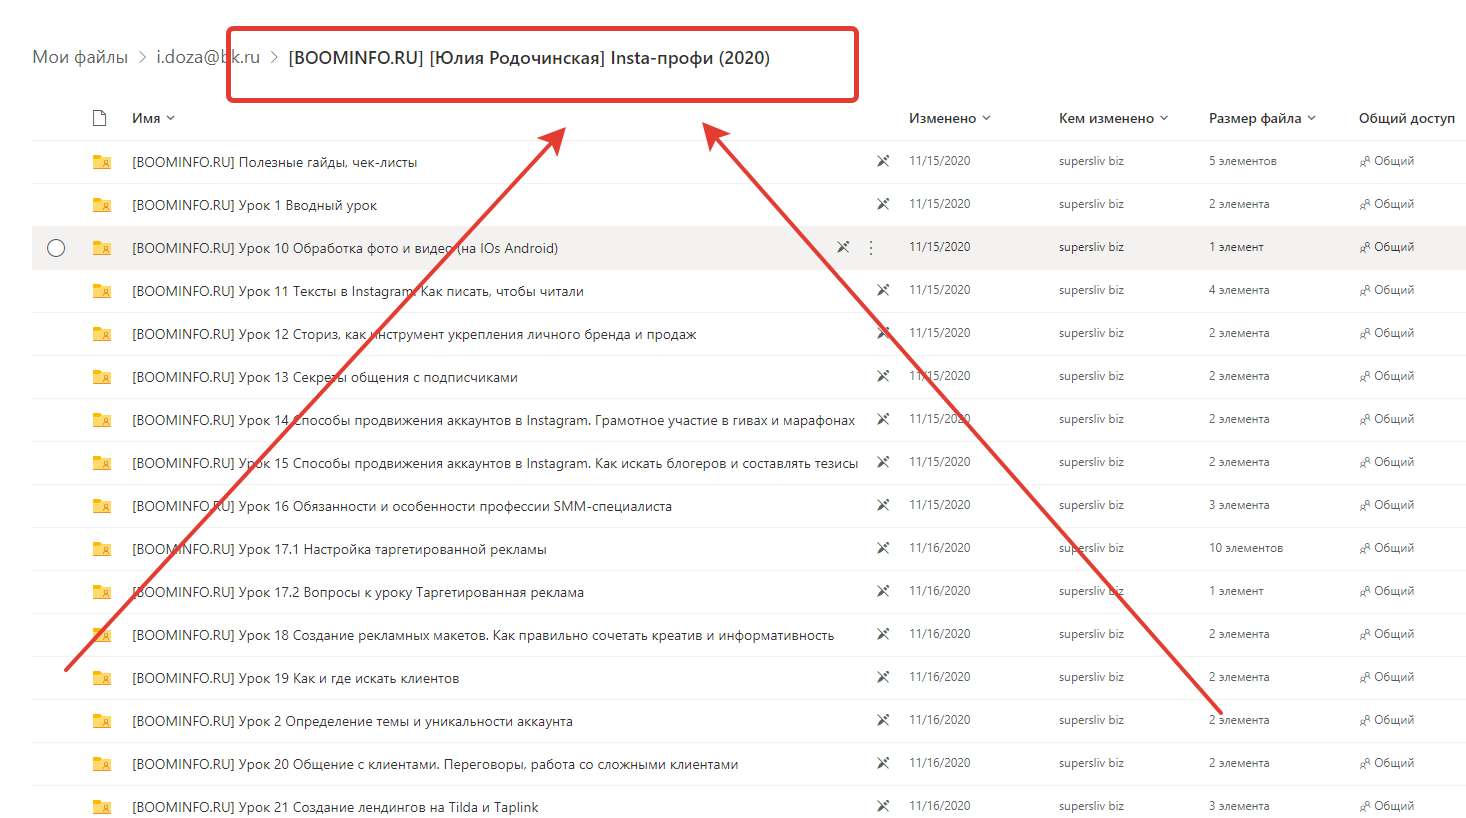Open folder Урок 2 Определение темы
The width and height of the screenshot is (1466, 818).
[353, 721]
